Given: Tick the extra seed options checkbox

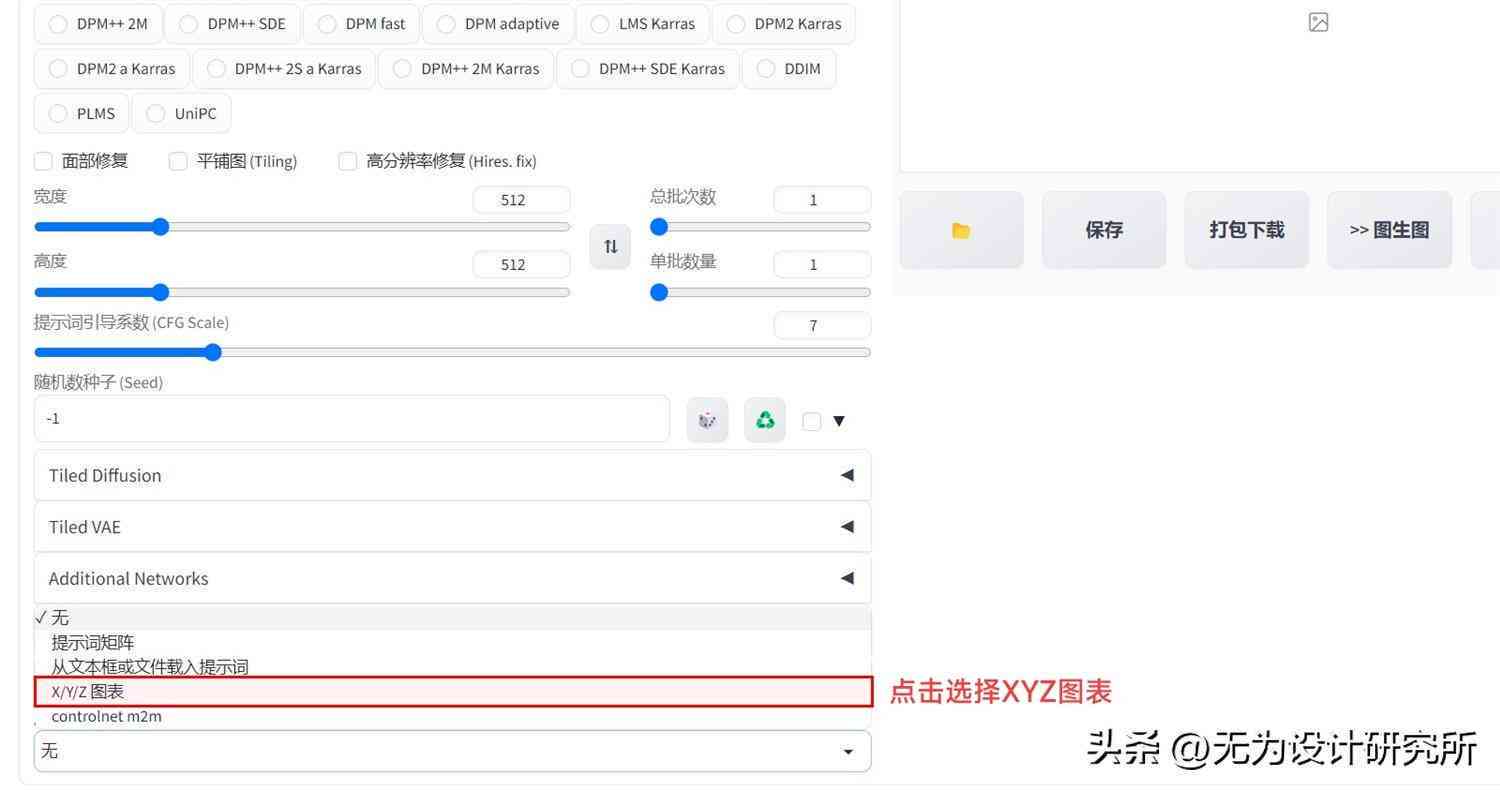Looking at the screenshot, I should 812,421.
